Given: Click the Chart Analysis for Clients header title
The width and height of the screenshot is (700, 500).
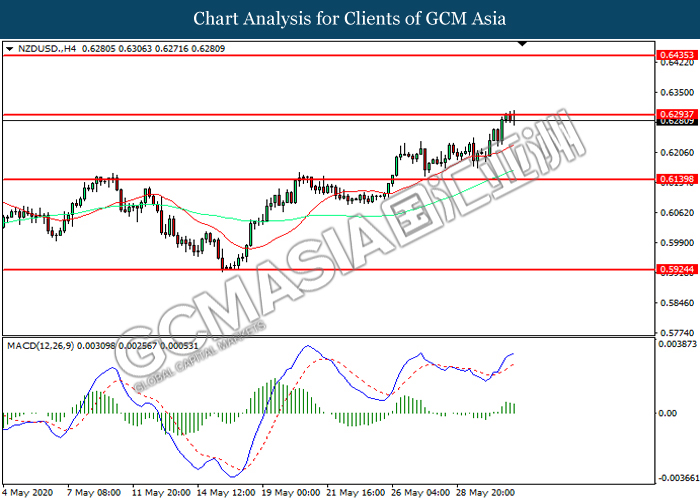Looking at the screenshot, I should [350, 19].
